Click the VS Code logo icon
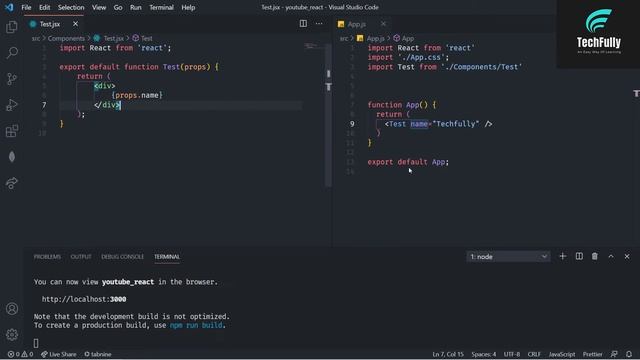This screenshot has height=360, width=640. 9,7
